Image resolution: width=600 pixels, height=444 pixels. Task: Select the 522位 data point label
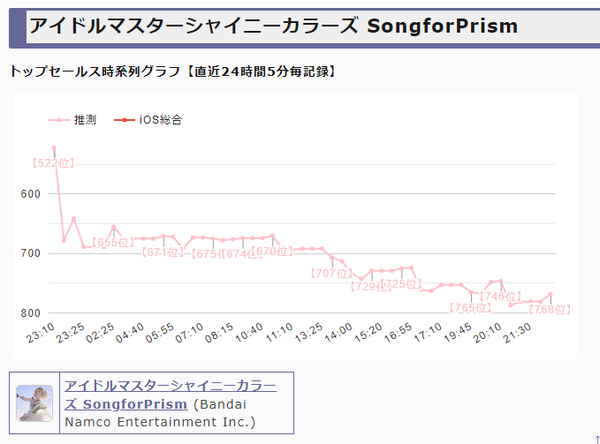click(53, 163)
